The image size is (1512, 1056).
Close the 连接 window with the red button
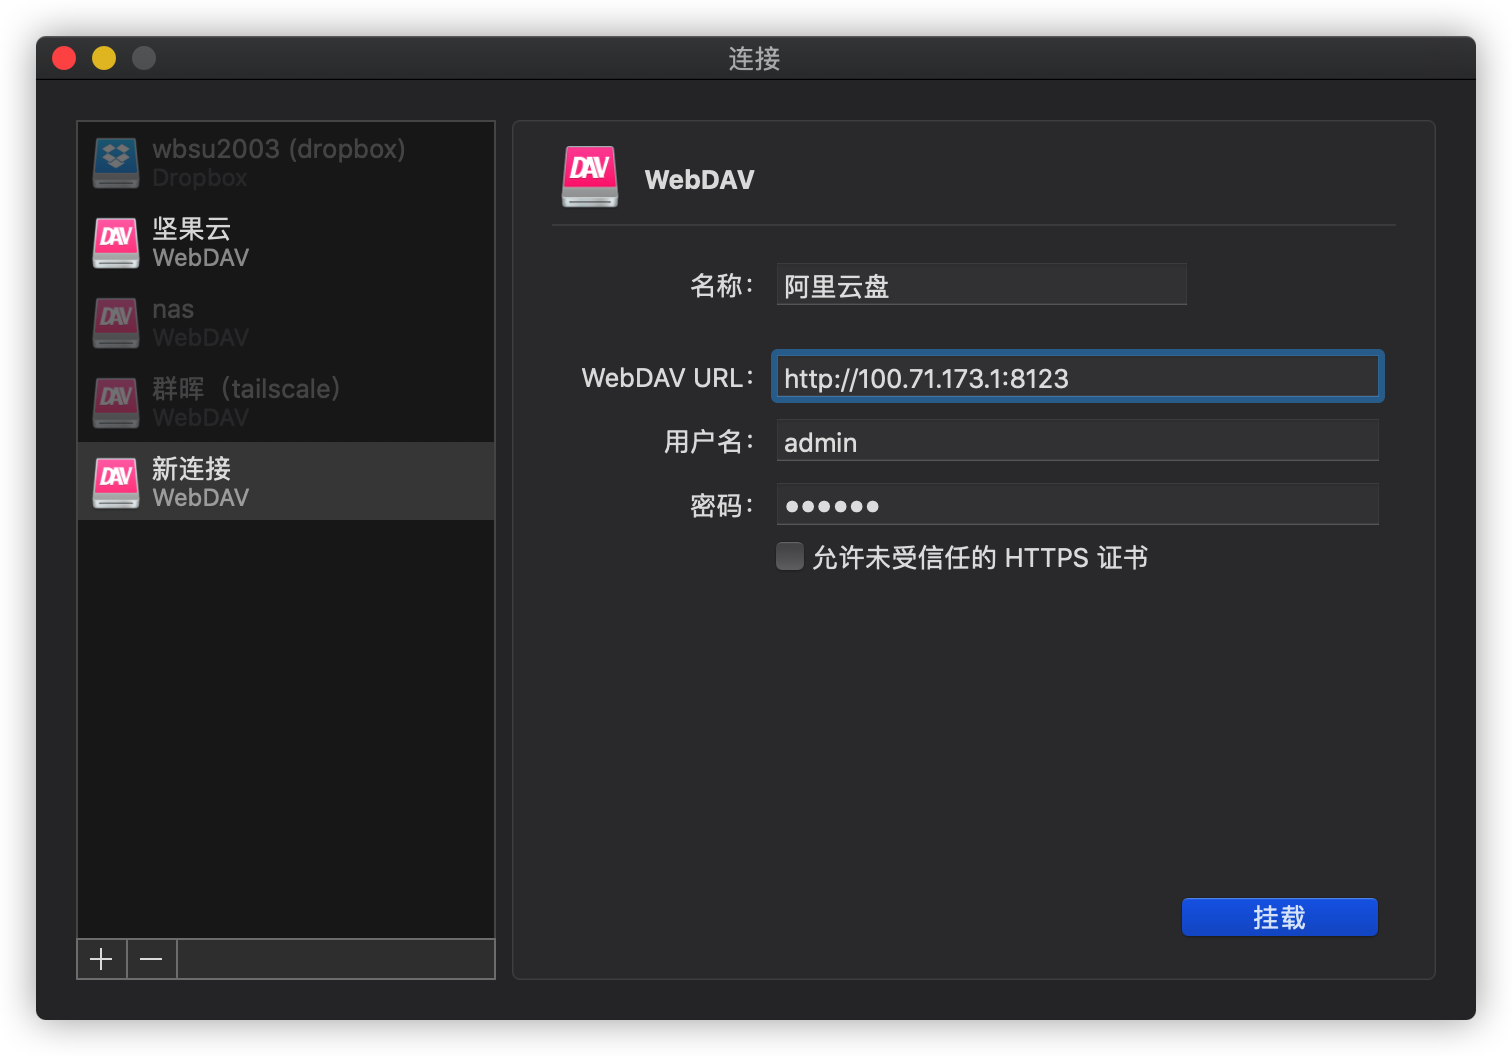[64, 58]
